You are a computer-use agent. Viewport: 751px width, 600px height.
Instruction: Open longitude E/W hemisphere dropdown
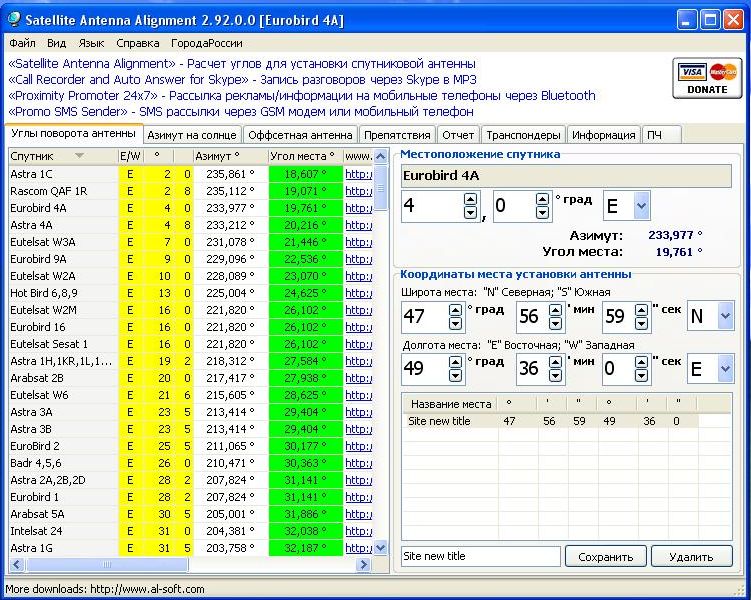725,368
